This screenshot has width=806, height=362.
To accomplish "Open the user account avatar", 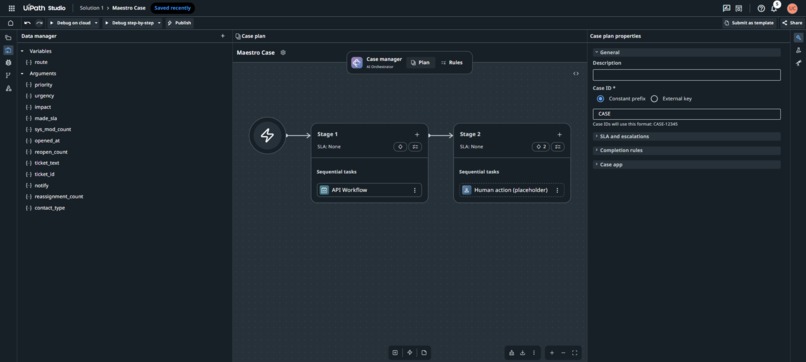I will click(x=792, y=8).
